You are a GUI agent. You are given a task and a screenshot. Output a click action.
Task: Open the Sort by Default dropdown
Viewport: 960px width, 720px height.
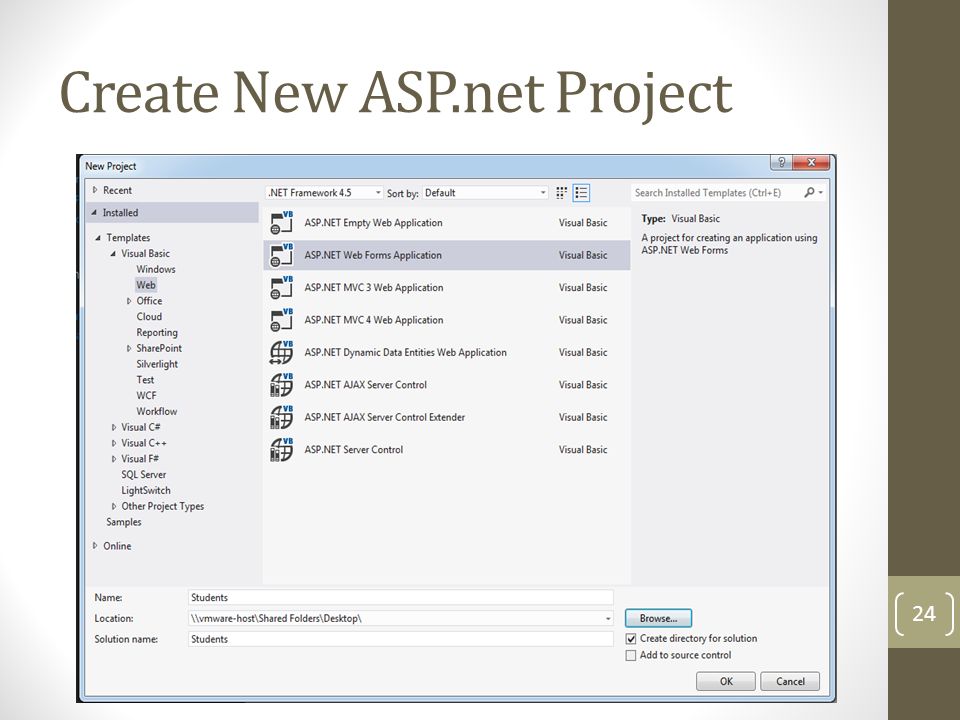click(485, 193)
